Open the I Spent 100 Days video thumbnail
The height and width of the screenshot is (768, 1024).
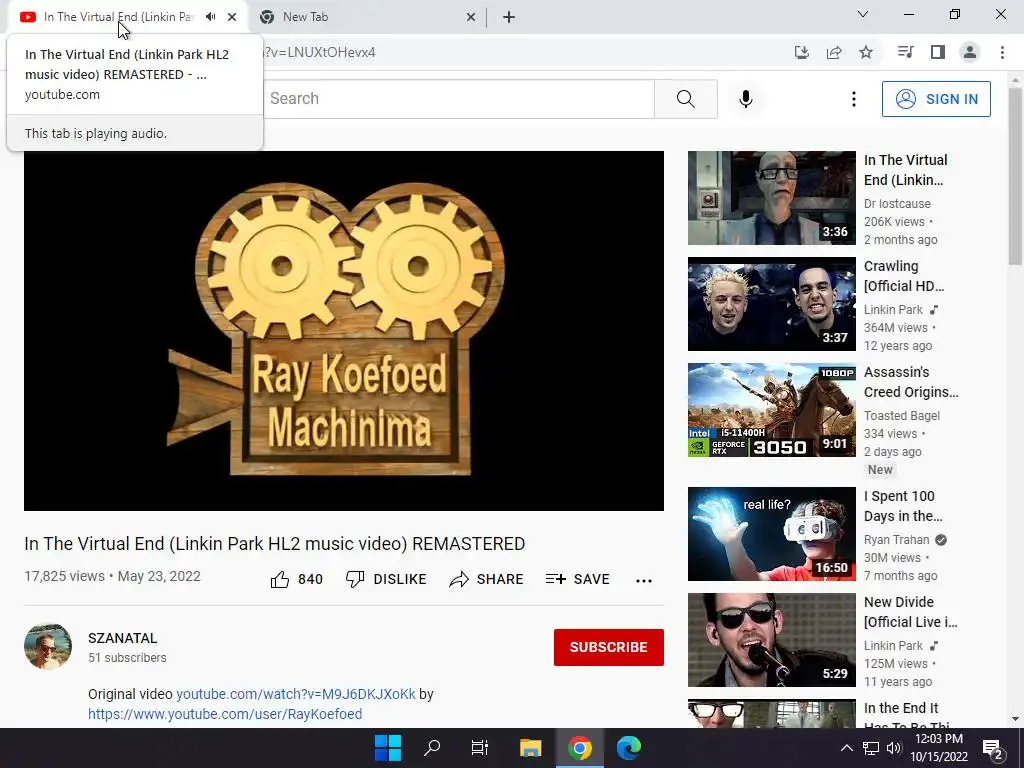pyautogui.click(x=771, y=534)
